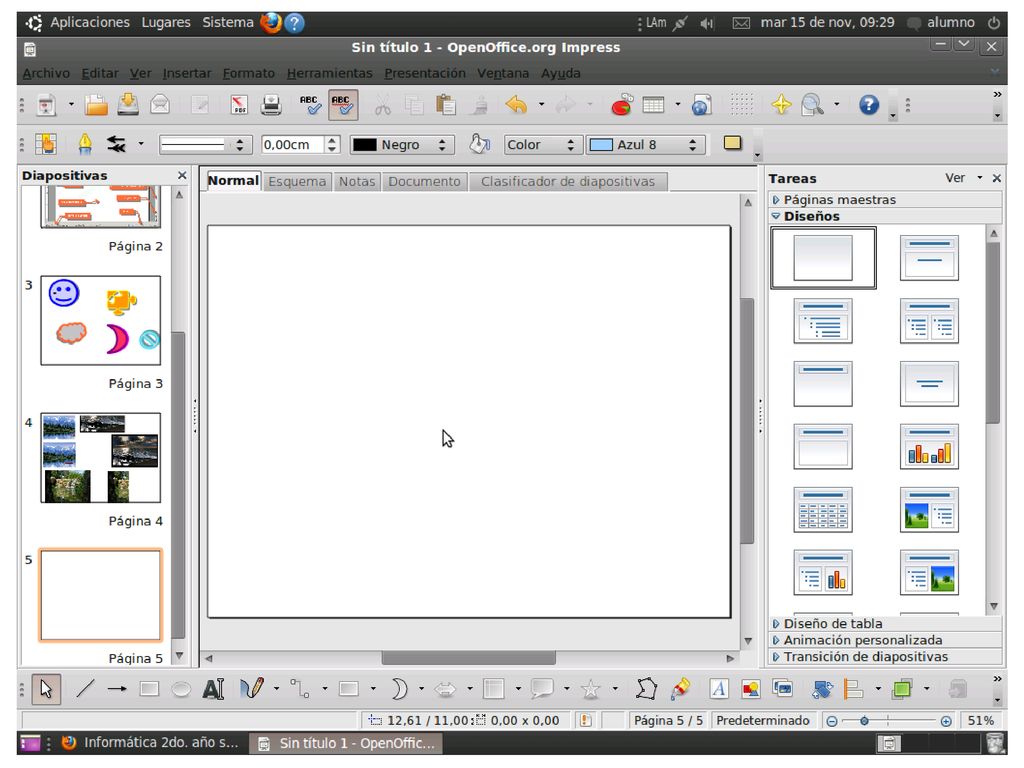The width and height of the screenshot is (1024, 768).
Task: Insert a chart
Action: coord(621,104)
